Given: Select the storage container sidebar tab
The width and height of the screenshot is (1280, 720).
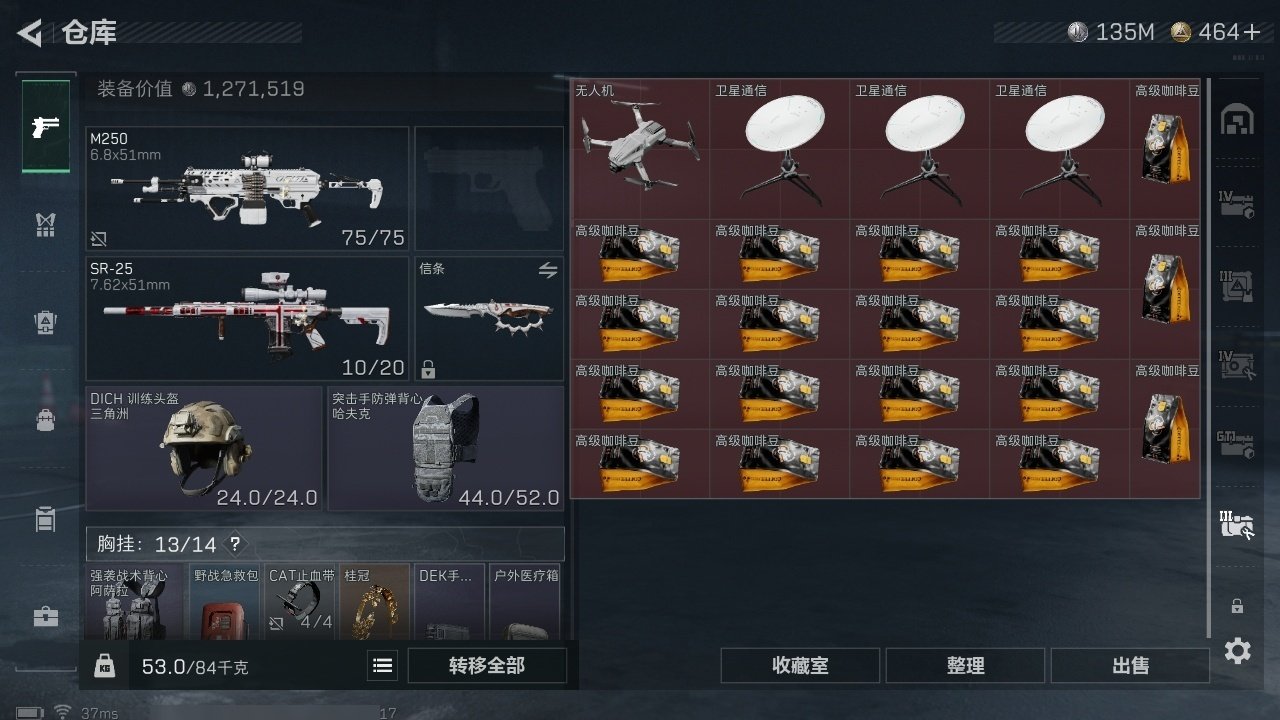Looking at the screenshot, I should (x=45, y=519).
